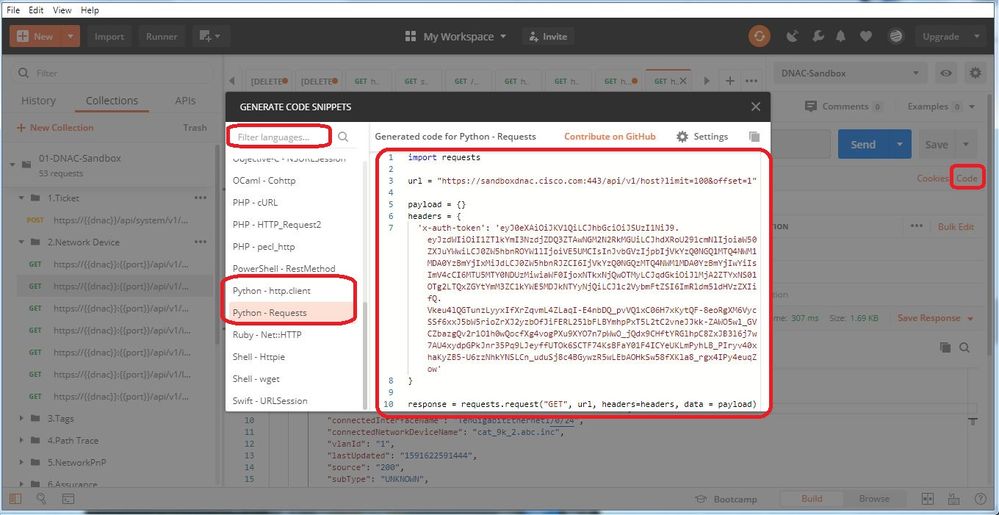Open the Examples dropdown
Image resolution: width=999 pixels, height=515 pixels.
click(x=941, y=106)
